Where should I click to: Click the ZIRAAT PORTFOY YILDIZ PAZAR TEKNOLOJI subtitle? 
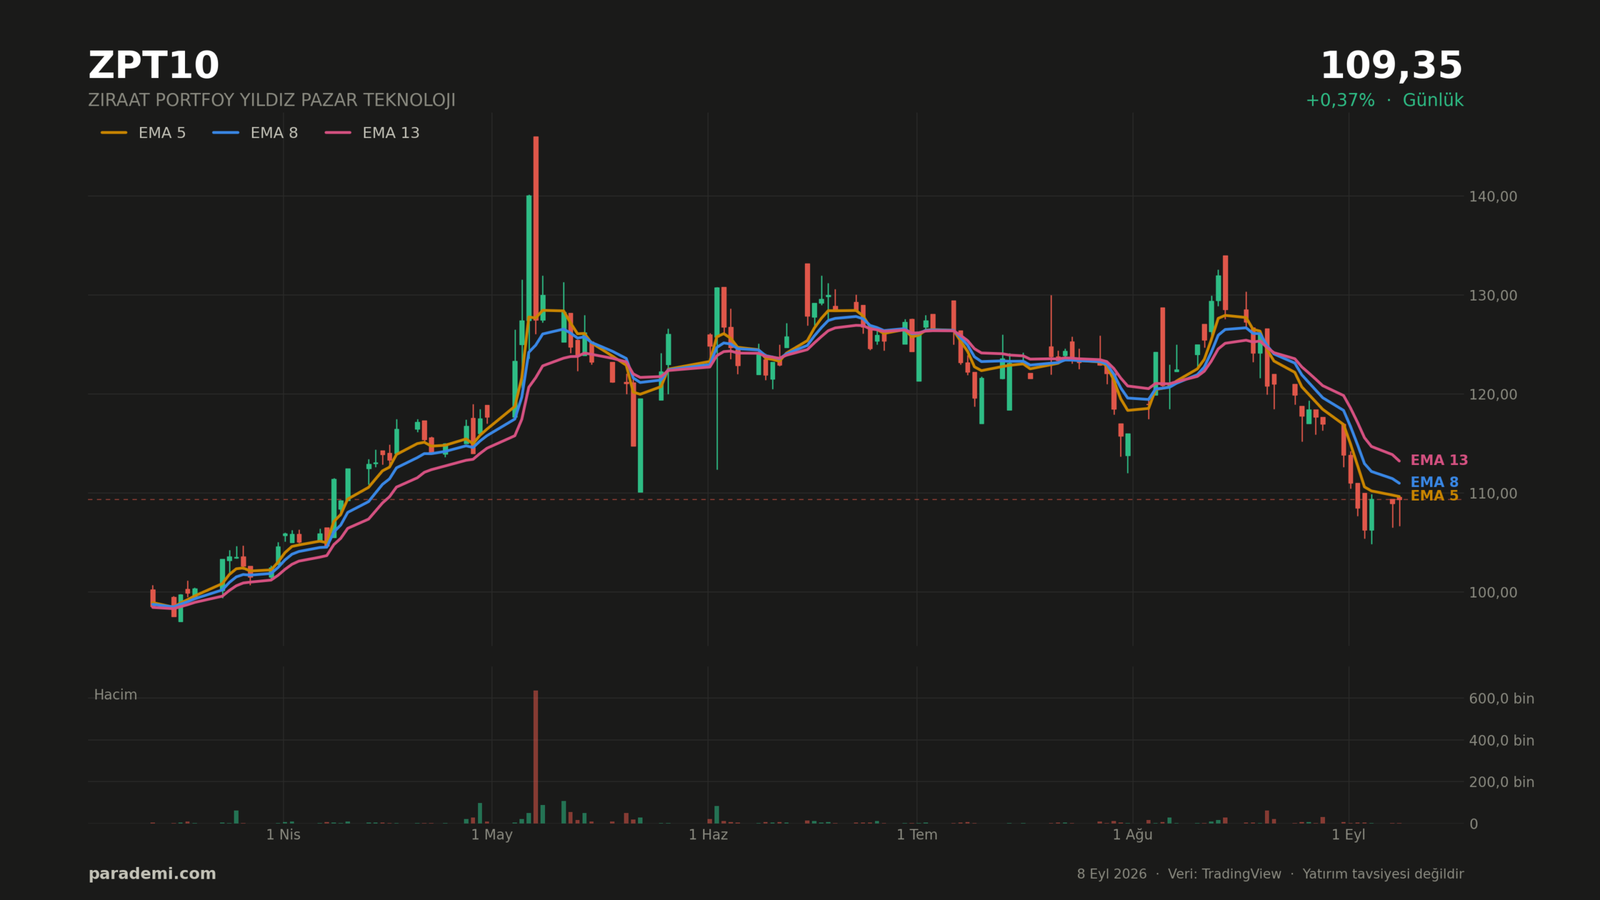click(x=272, y=101)
